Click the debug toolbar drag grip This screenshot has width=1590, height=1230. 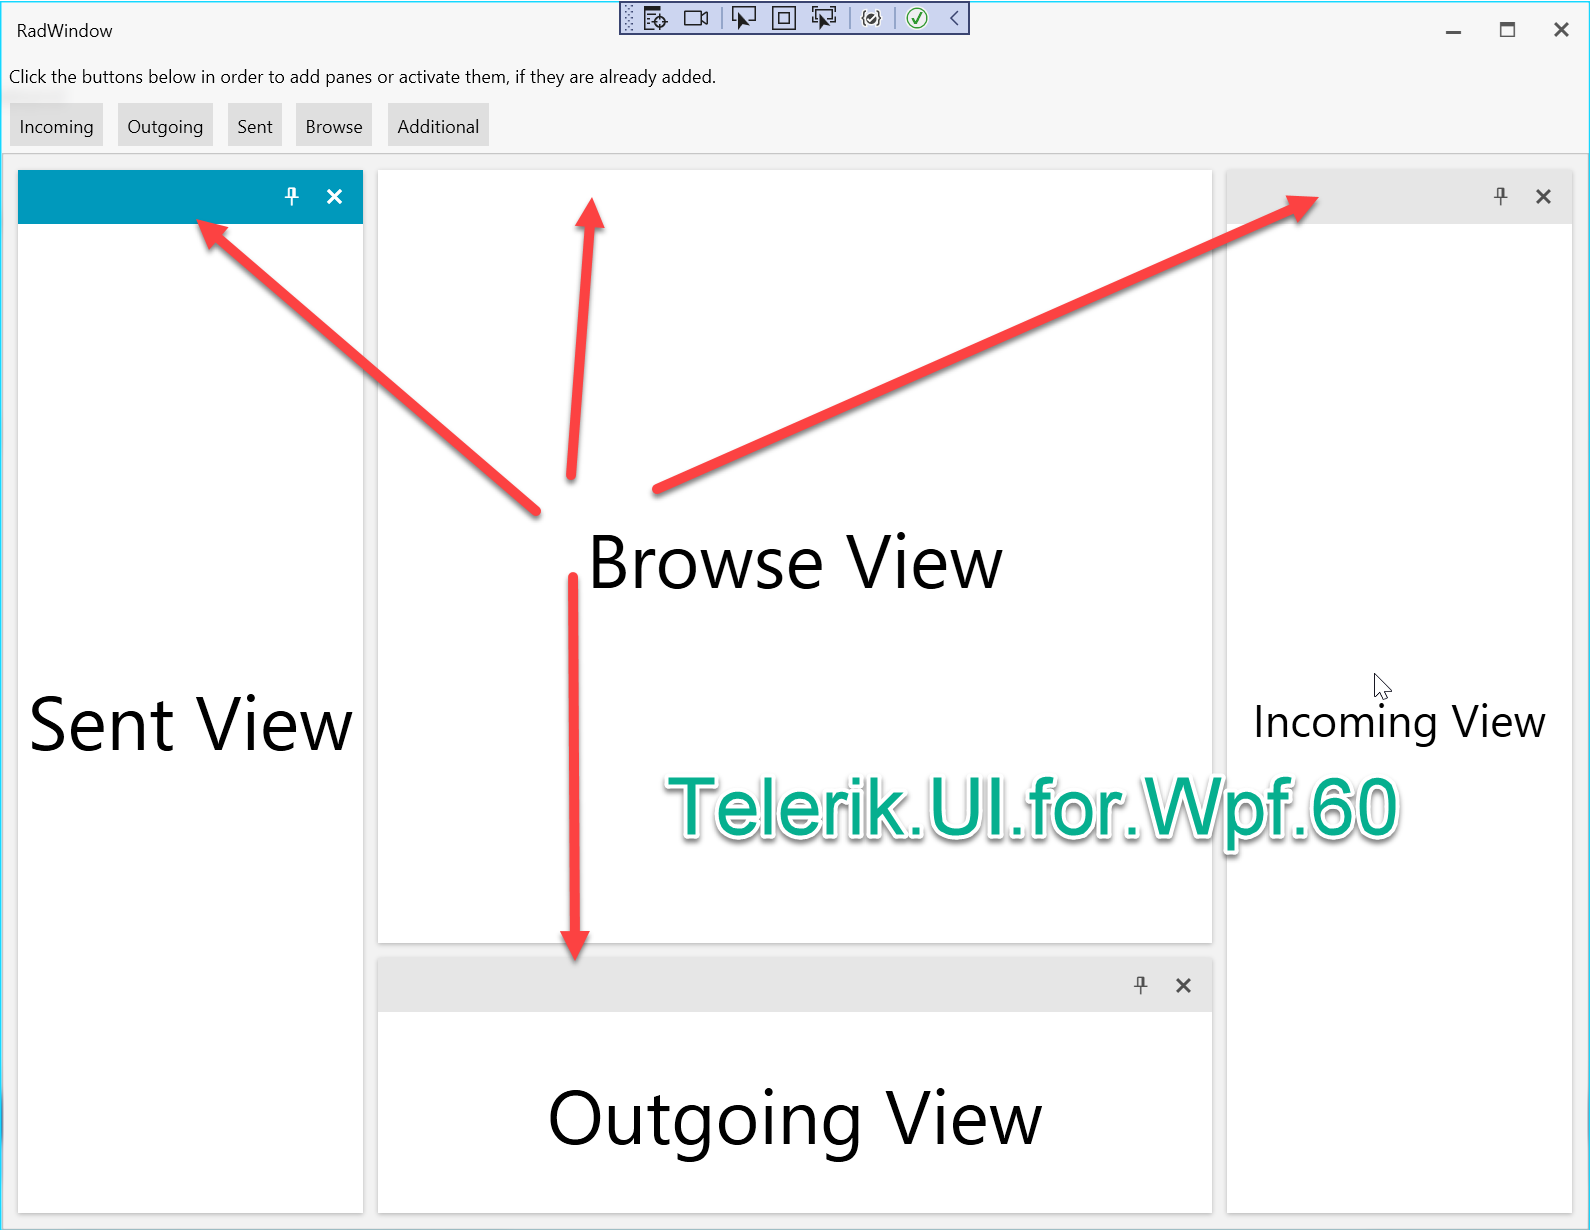pos(629,18)
